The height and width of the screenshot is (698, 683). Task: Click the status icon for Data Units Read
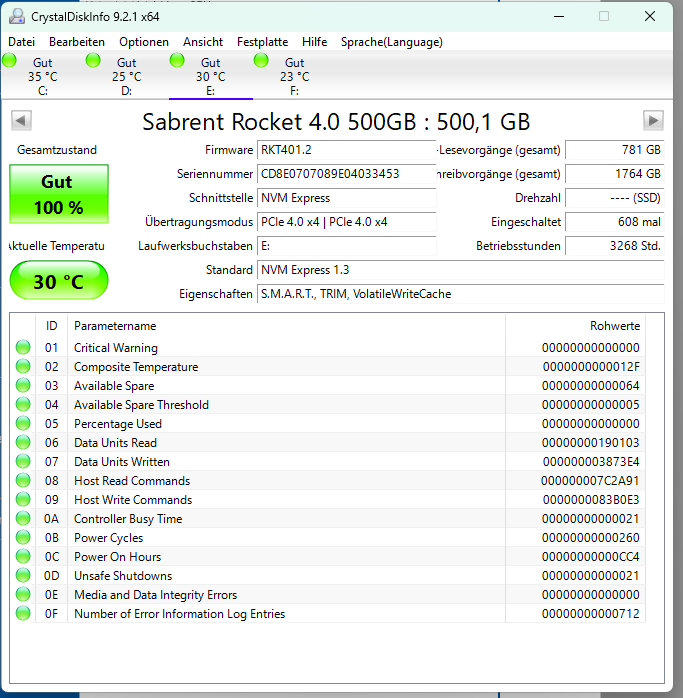point(23,442)
